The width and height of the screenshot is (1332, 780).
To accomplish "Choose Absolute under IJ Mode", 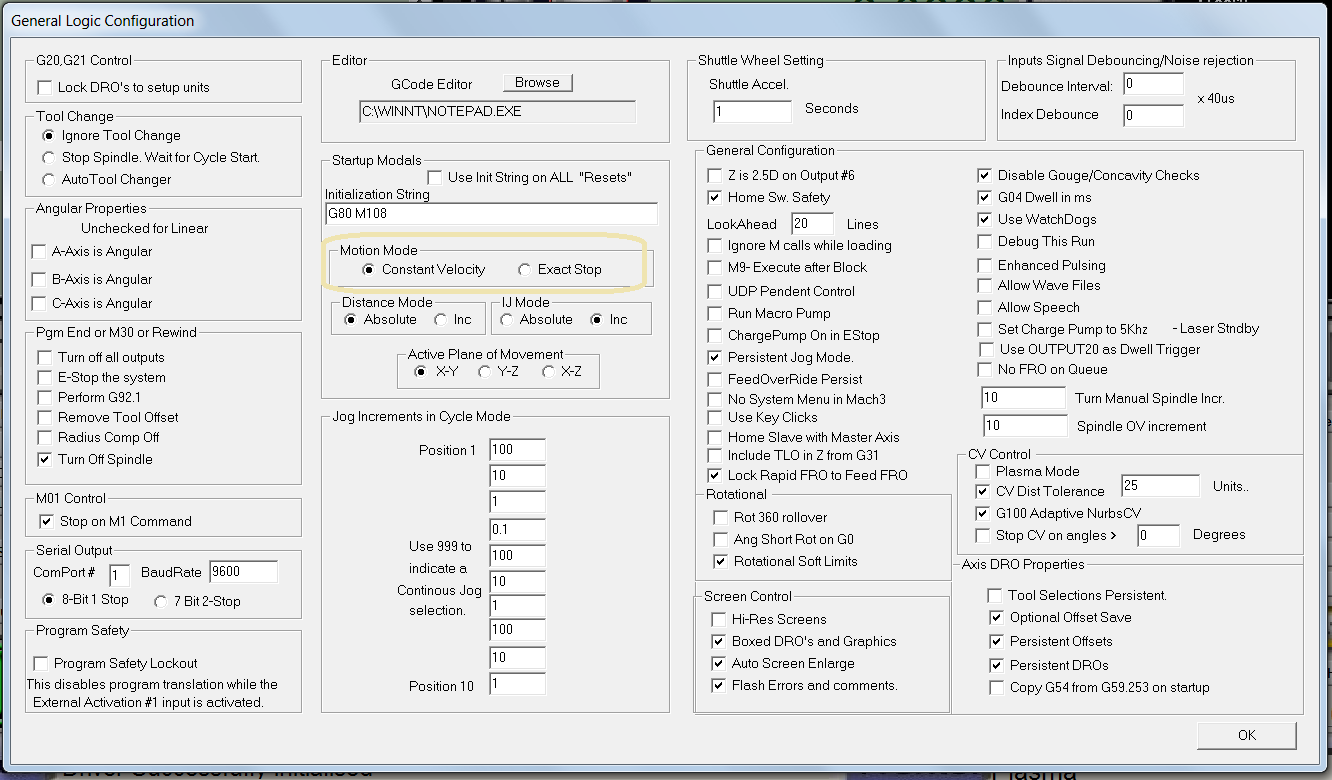I will [x=506, y=319].
